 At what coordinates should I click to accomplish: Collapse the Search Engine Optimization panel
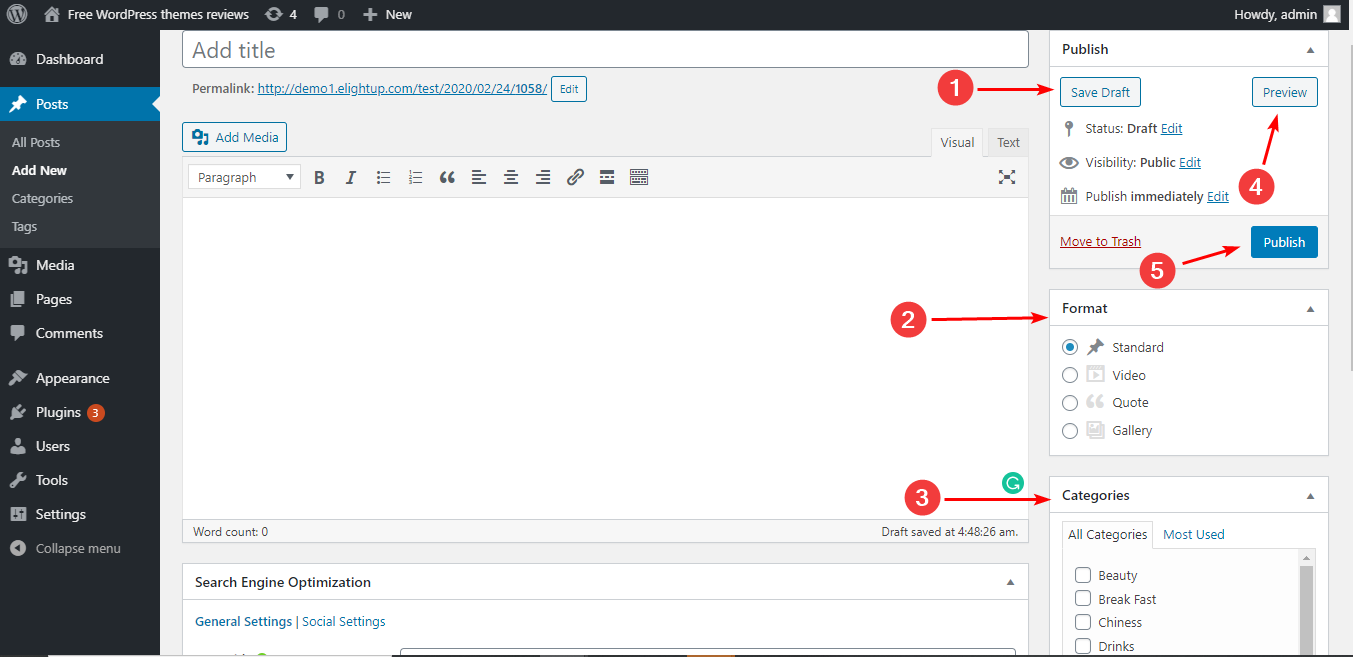[x=1010, y=582]
